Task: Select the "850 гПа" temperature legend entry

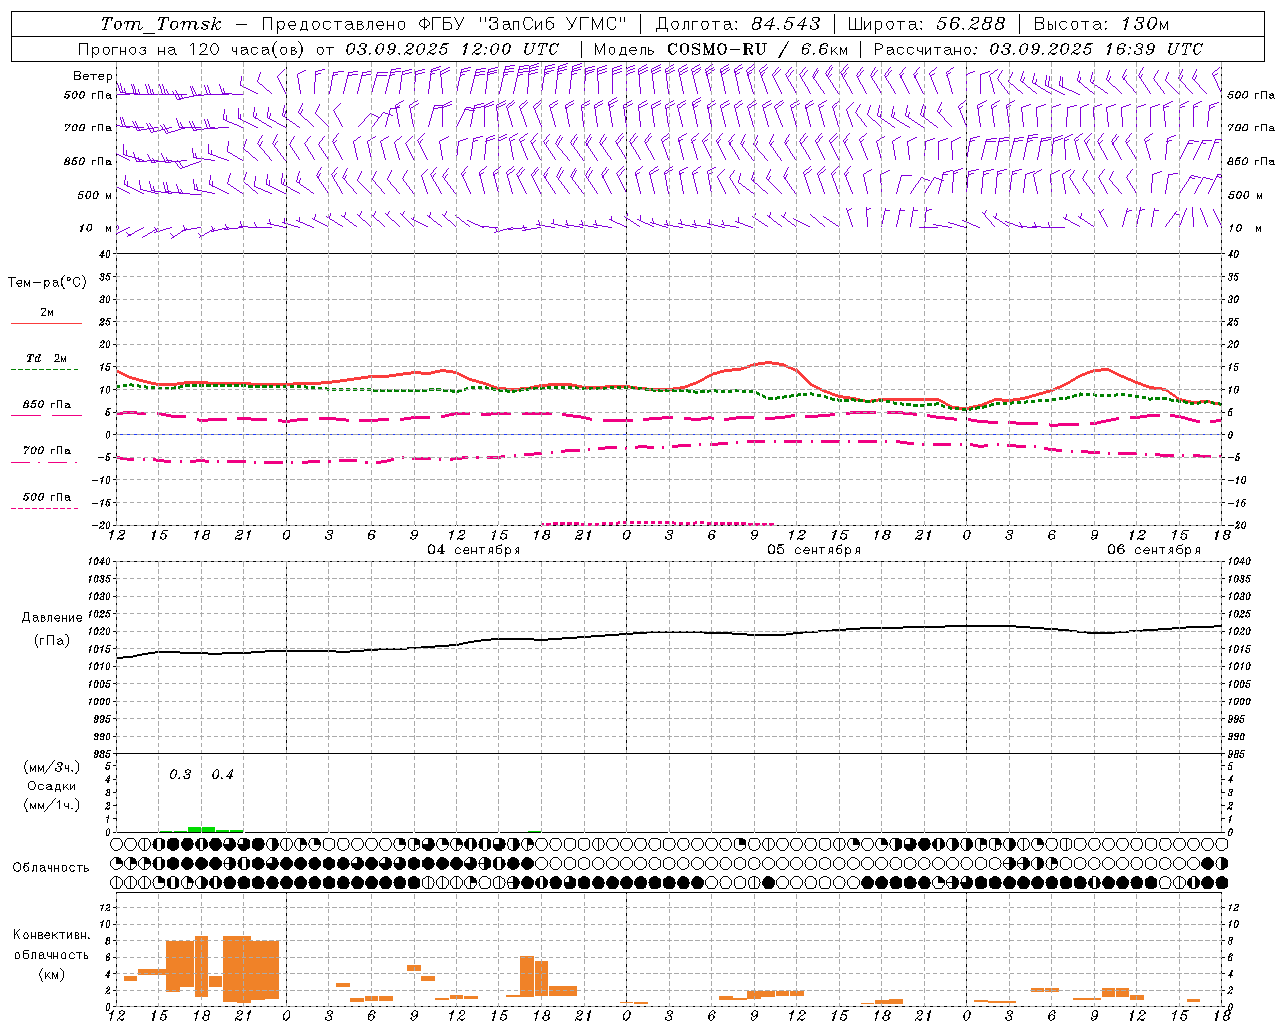Action: point(47,405)
